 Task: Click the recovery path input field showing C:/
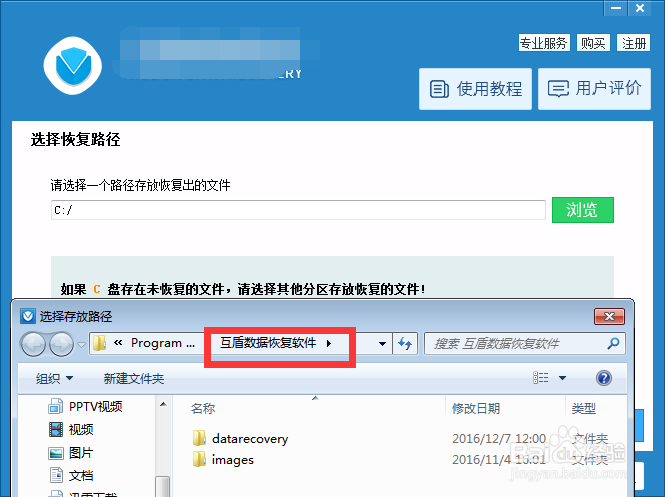[298, 210]
